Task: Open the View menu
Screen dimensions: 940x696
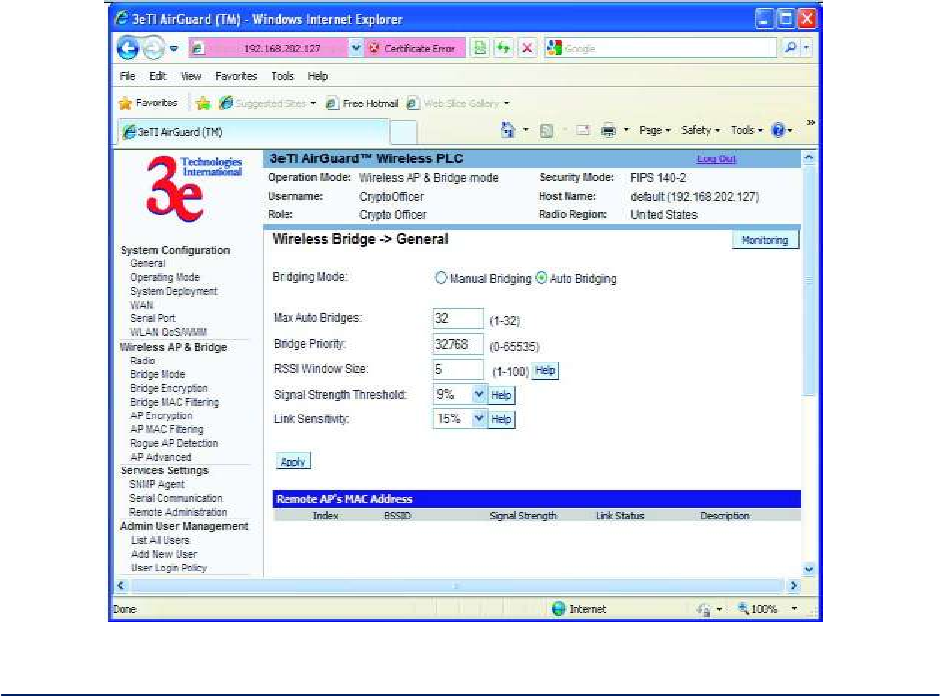Action: tap(191, 76)
